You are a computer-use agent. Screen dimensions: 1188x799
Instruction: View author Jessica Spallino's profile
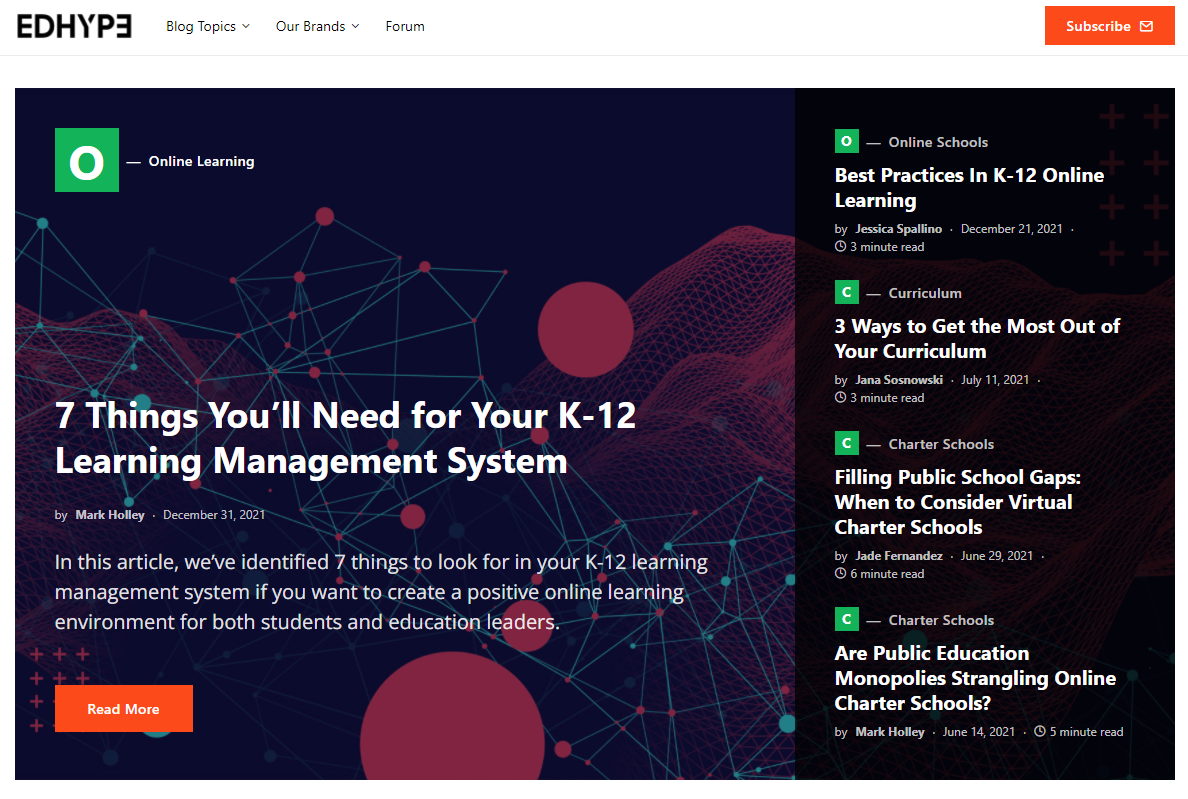(x=898, y=229)
